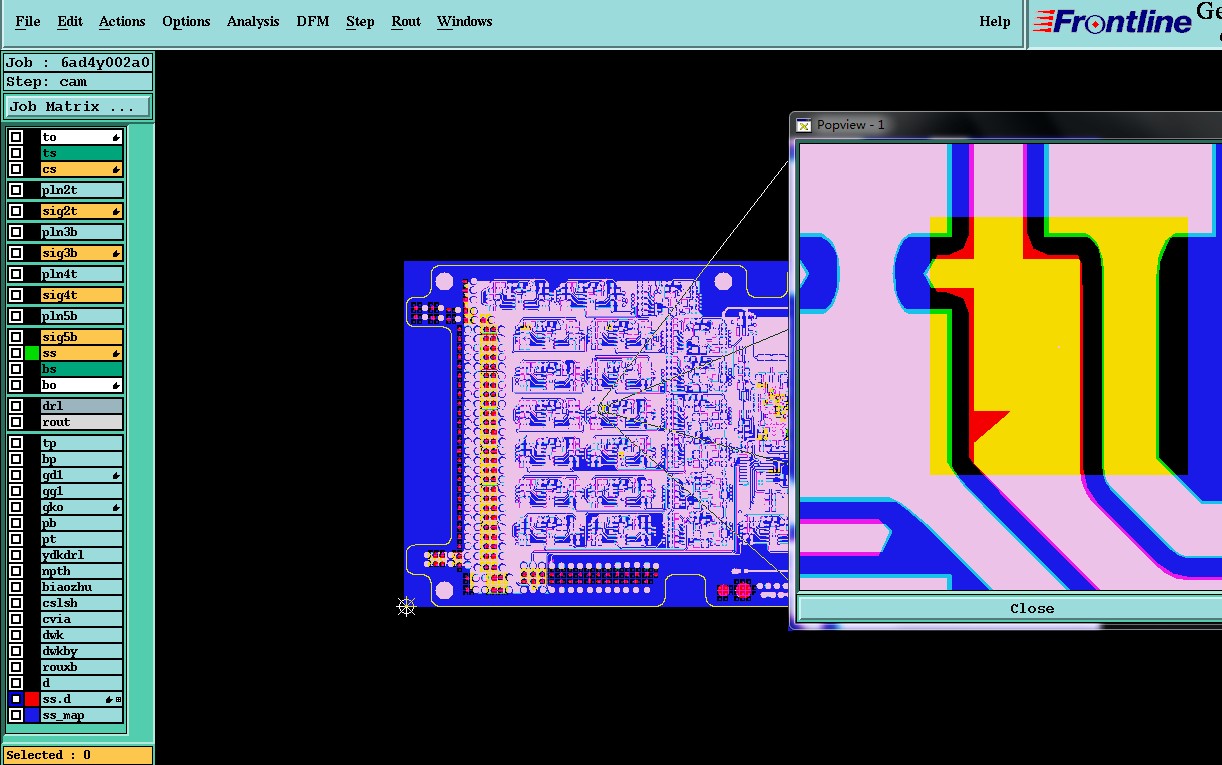1222x765 pixels.
Task: Click the Popview - 1 title bar
Action: pyautogui.click(x=1006, y=124)
